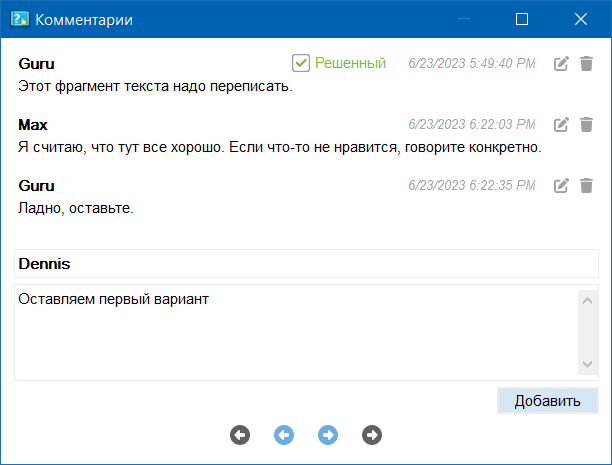Open window system menu via title icon
612x465 pixels.
tap(19, 19)
